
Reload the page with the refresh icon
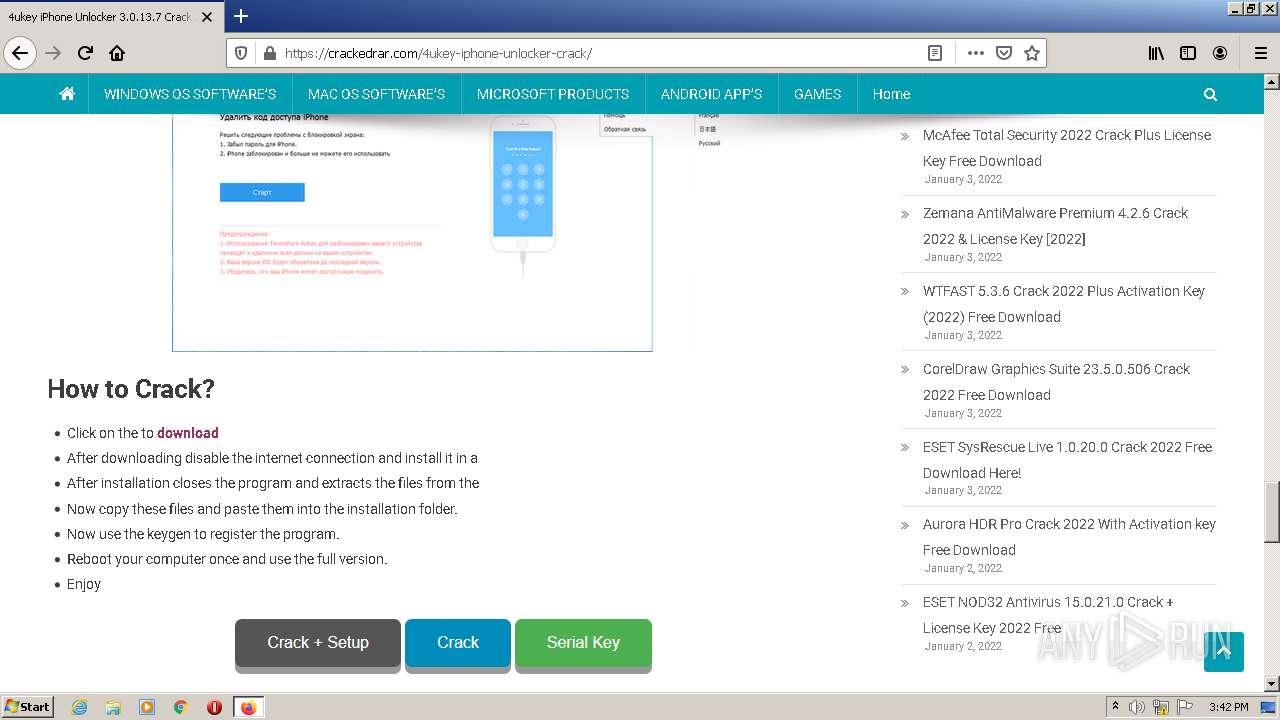point(85,53)
